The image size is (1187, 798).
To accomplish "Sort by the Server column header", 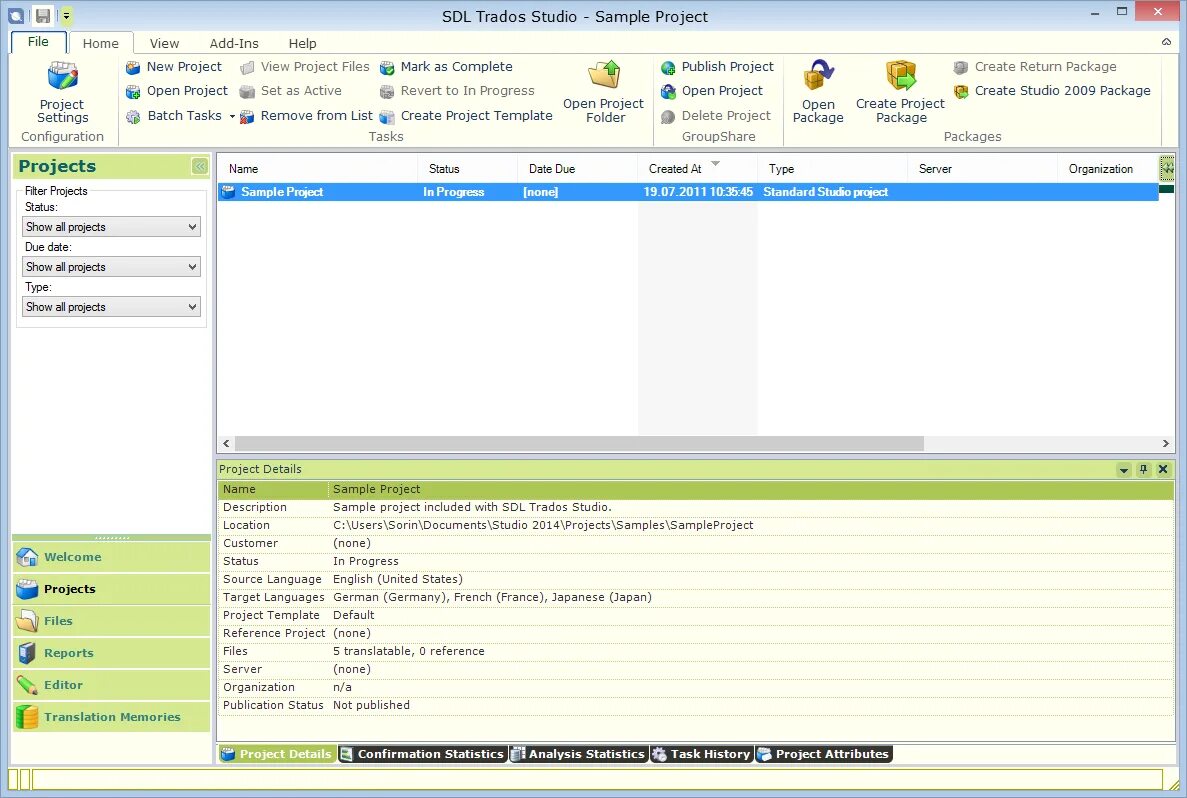I will click(x=982, y=169).
